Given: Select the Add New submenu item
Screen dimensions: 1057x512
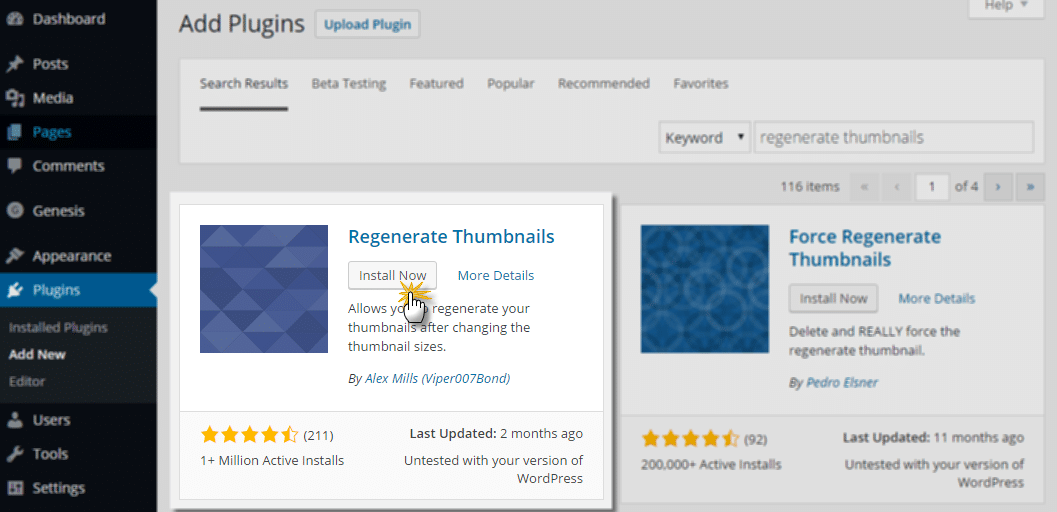Looking at the screenshot, I should 37,355.
